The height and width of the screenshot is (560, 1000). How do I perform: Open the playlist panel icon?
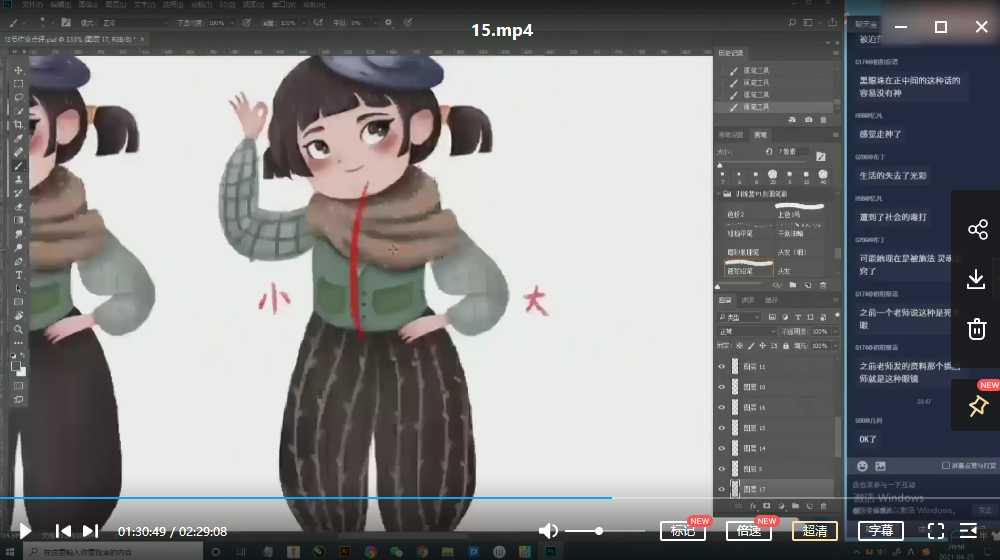(x=968, y=531)
